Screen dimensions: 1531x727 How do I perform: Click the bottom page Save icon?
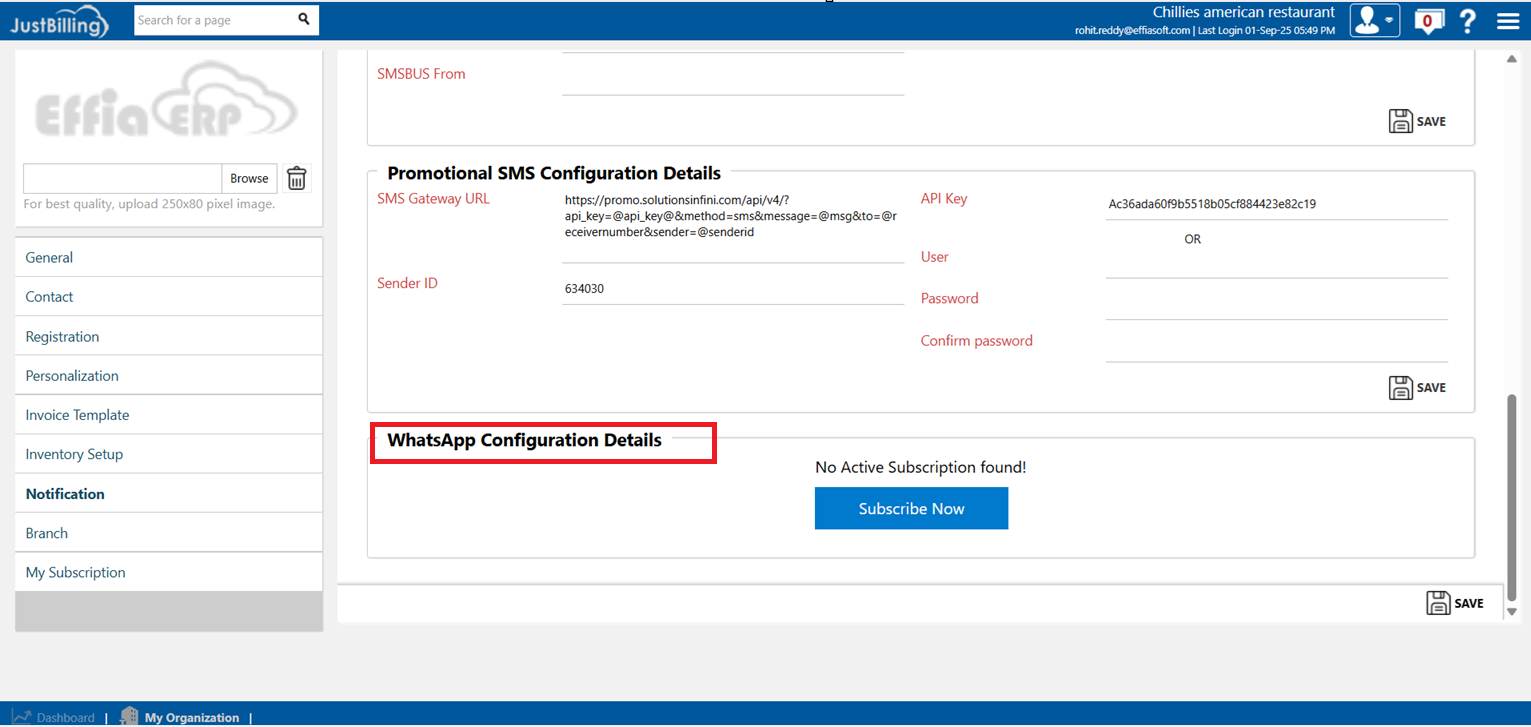[x=1454, y=603]
